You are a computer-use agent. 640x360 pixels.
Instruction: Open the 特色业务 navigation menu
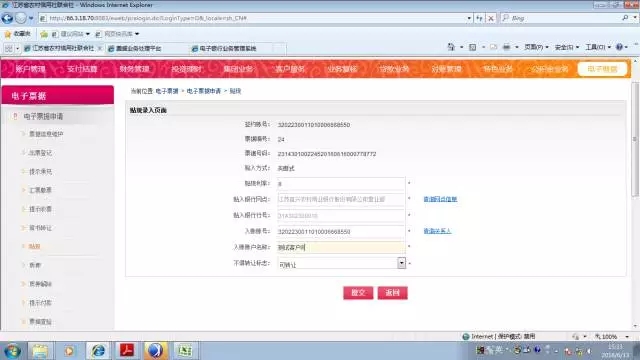click(498, 69)
